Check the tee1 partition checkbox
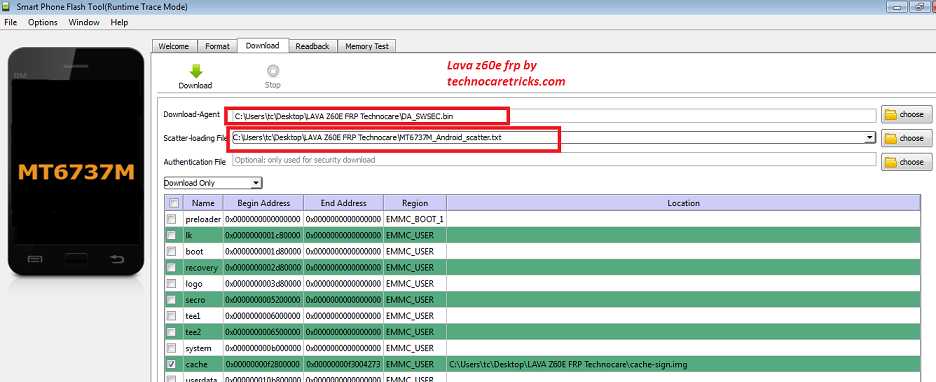Viewport: 936px width, 382px height. (172, 316)
